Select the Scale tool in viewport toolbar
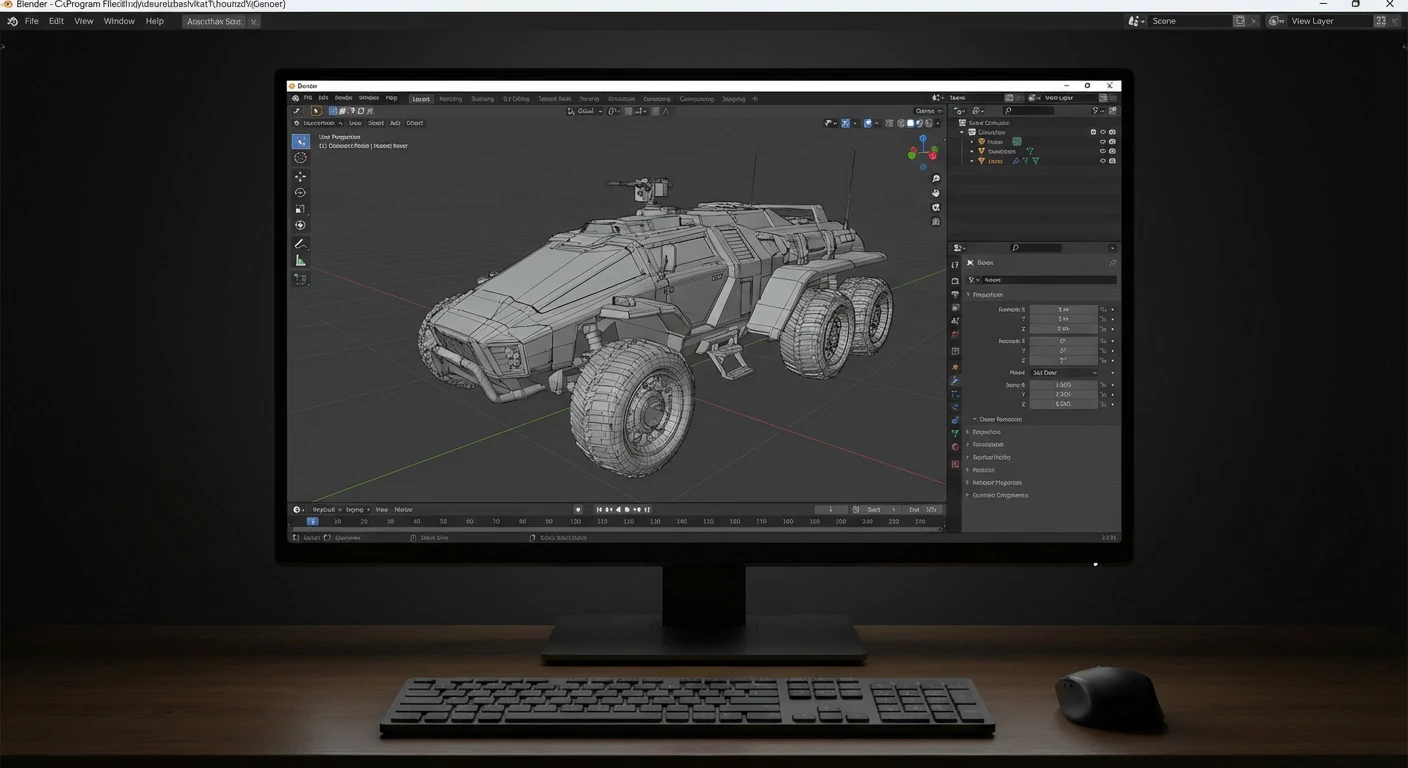1408x768 pixels. pos(300,209)
